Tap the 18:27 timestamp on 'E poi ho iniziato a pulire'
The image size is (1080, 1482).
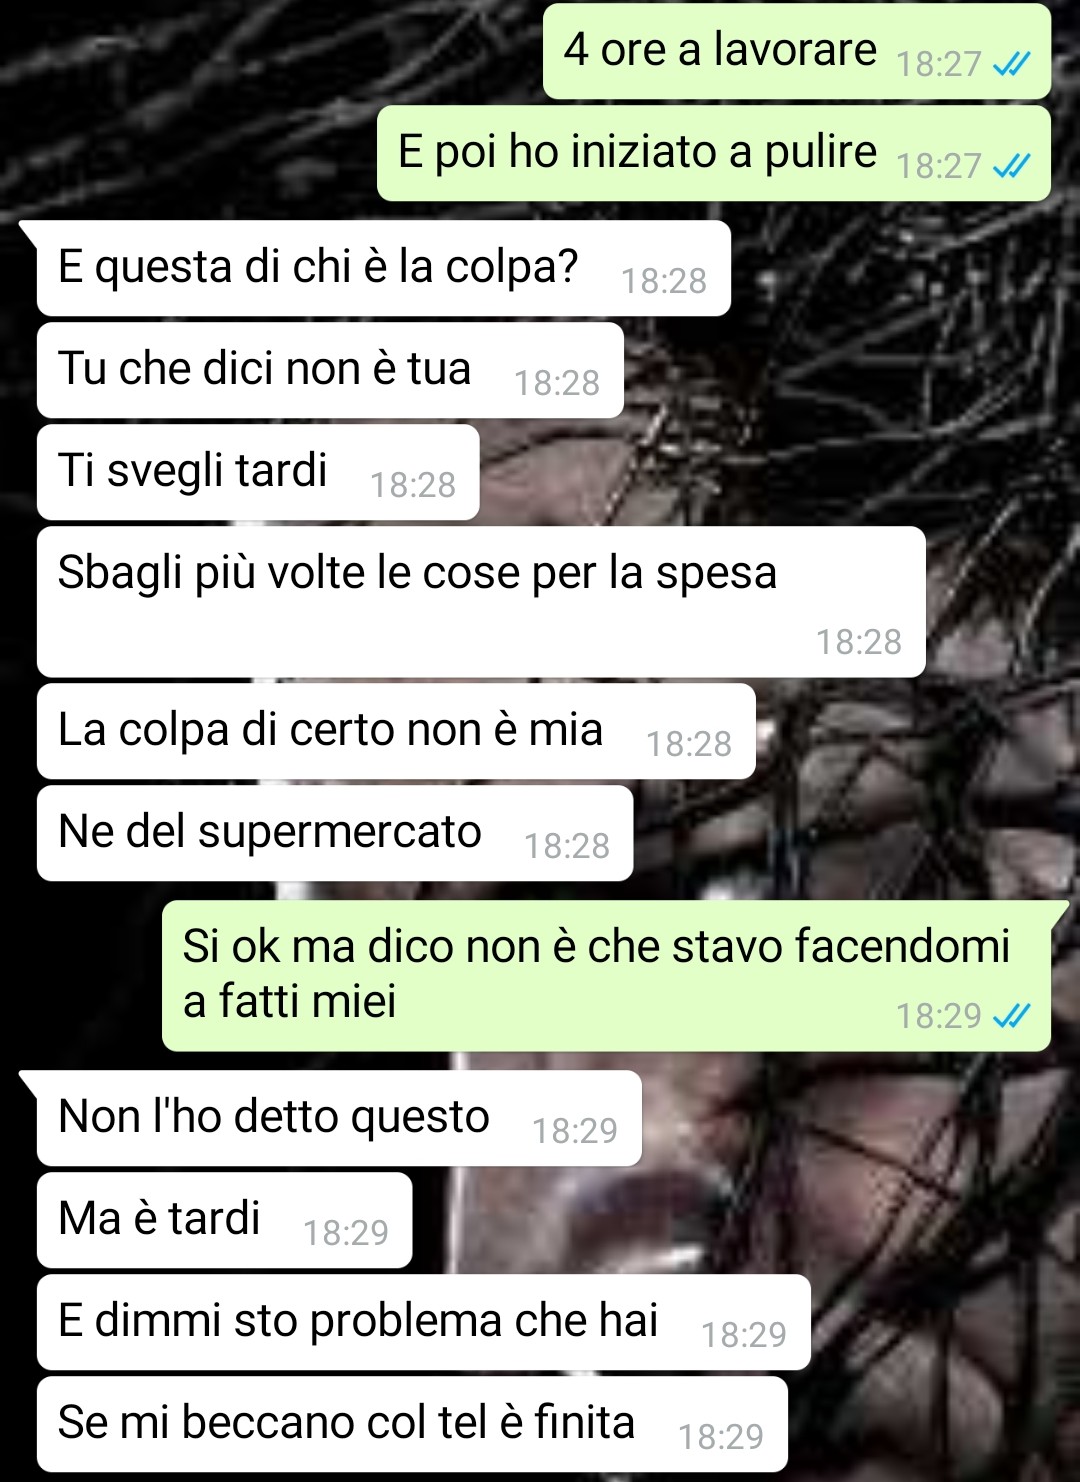tap(939, 166)
